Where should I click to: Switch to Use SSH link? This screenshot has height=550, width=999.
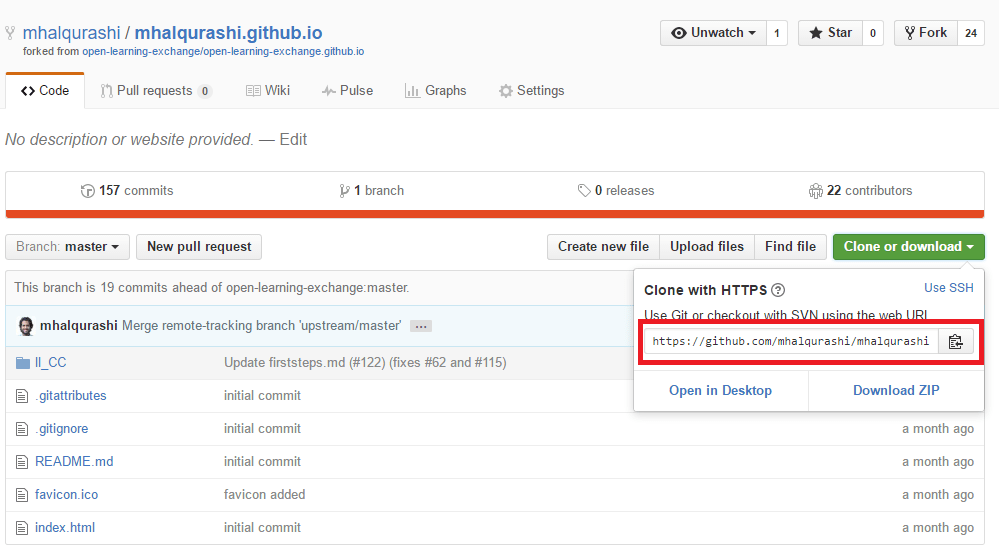(x=948, y=288)
